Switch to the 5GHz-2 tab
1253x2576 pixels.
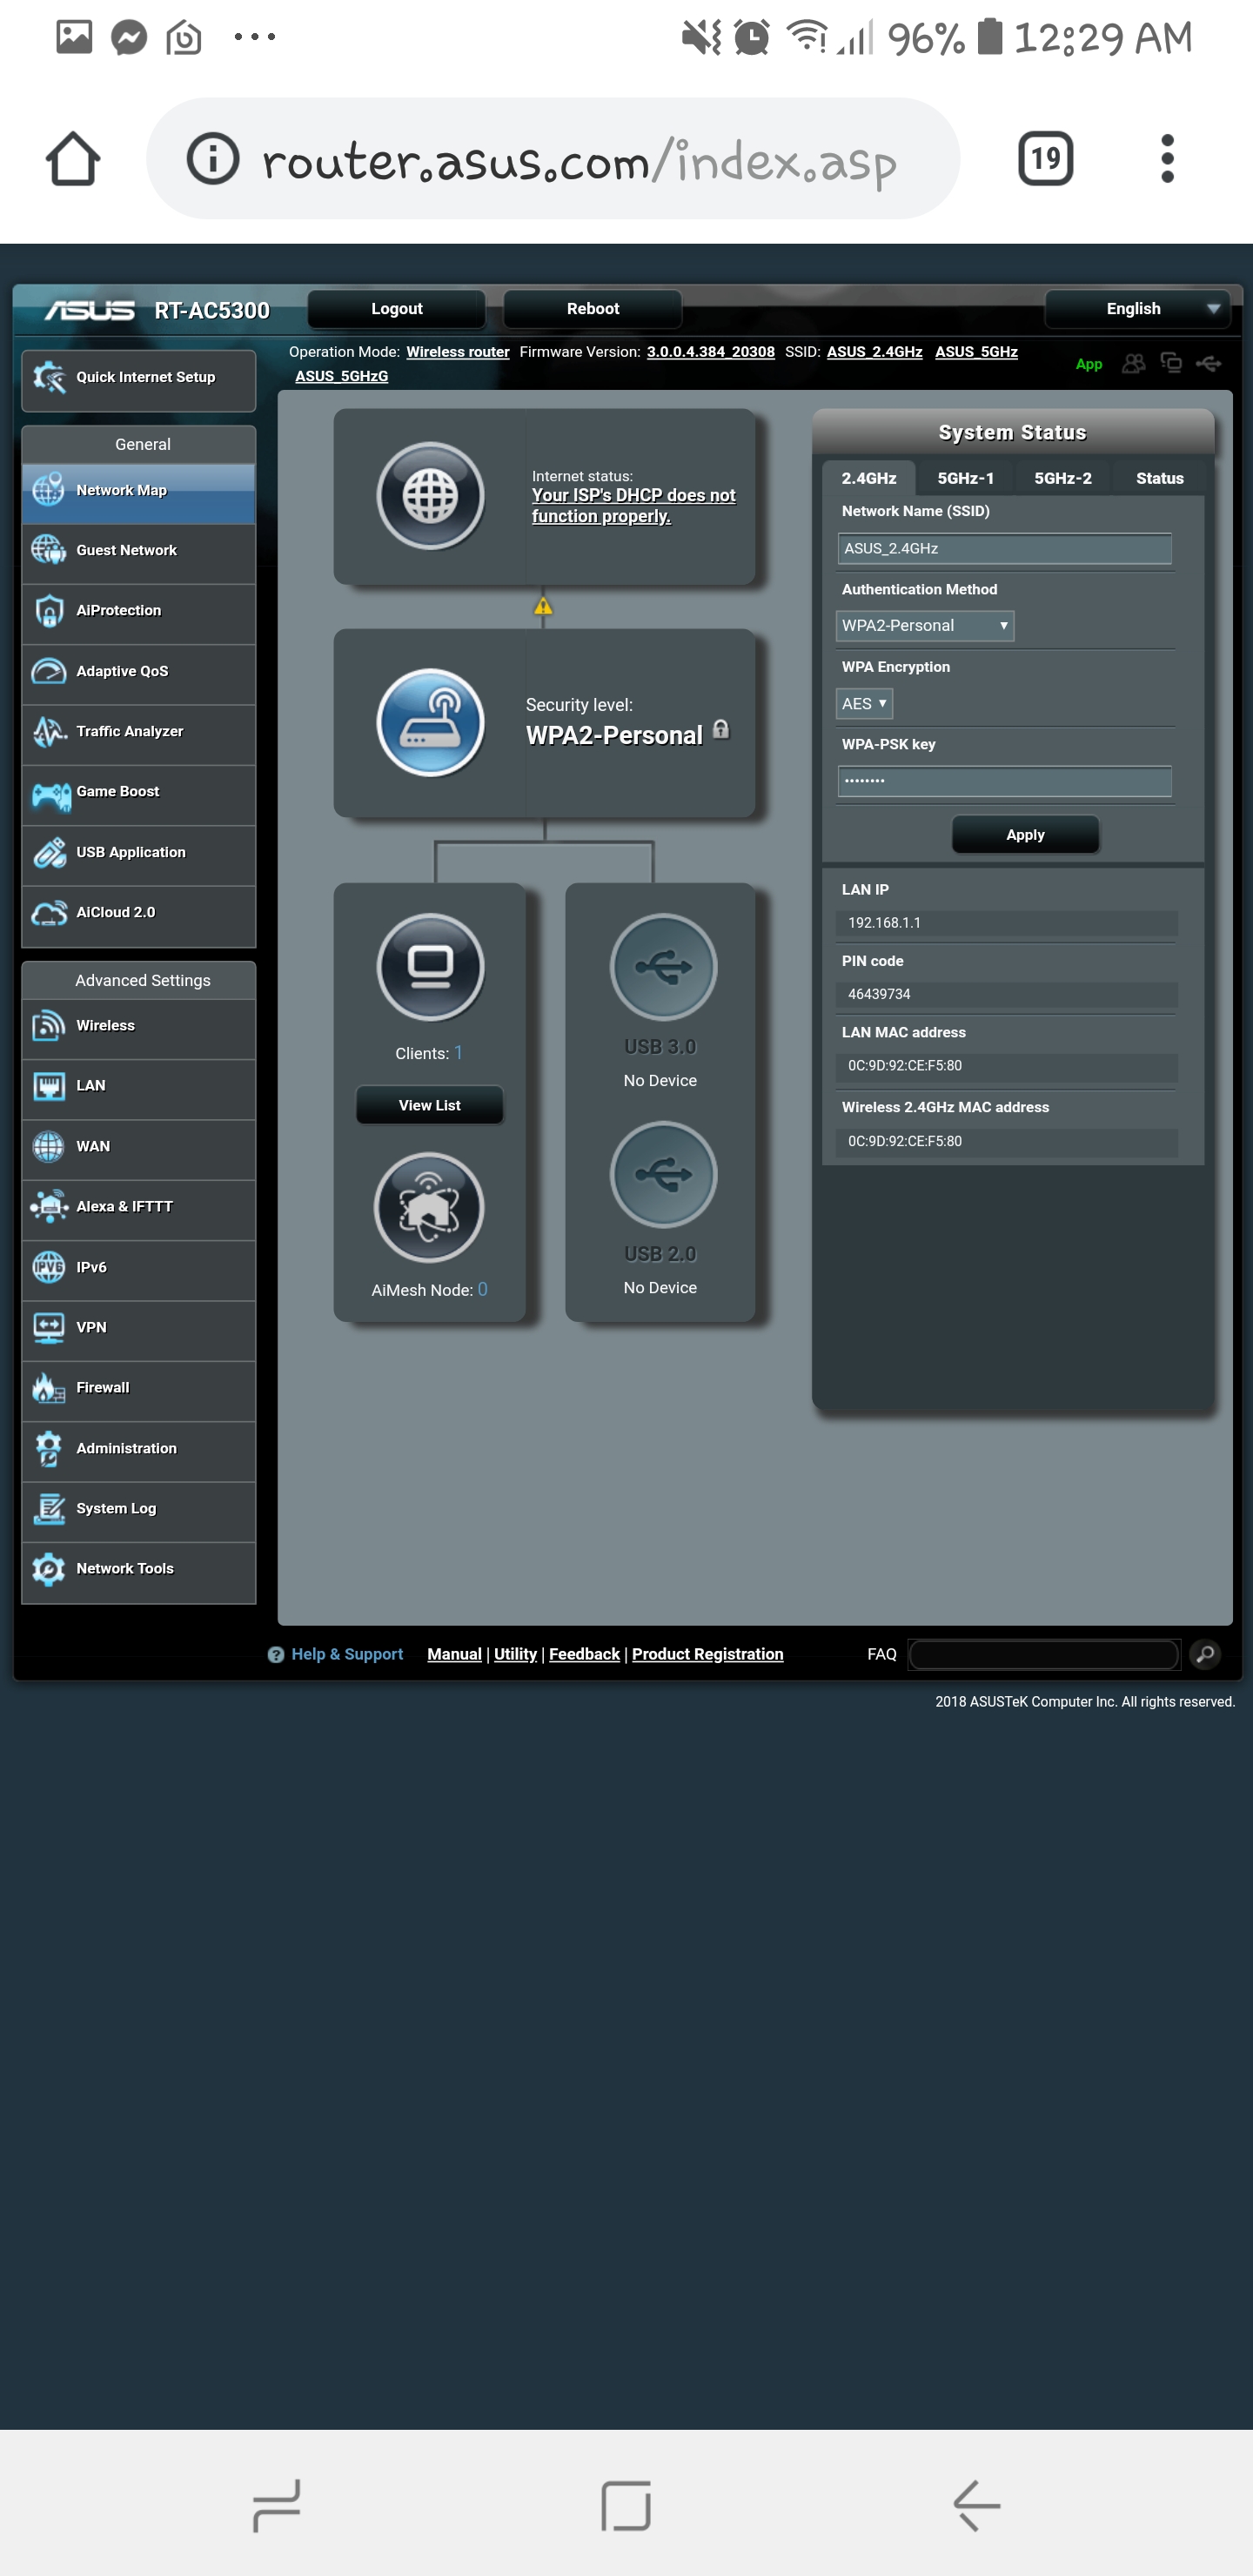pyautogui.click(x=1063, y=479)
